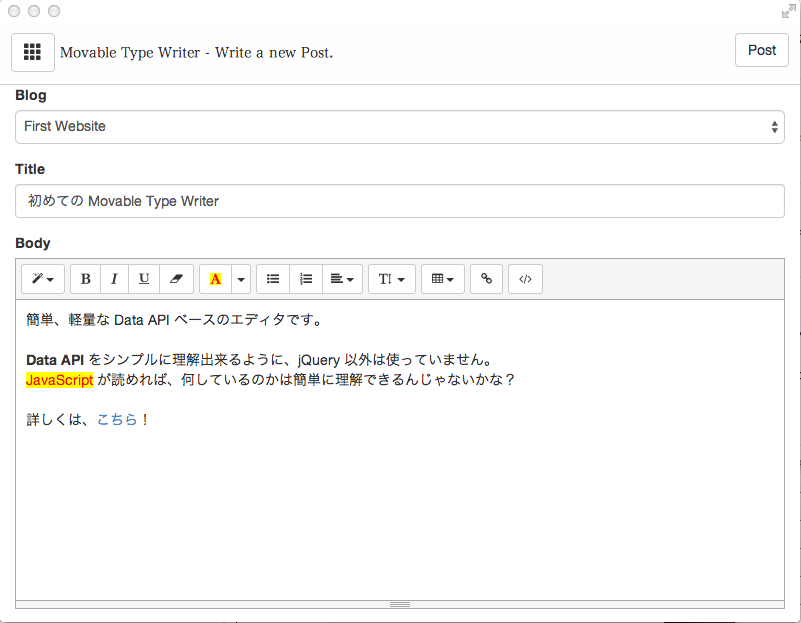Click the Title label
Image resolution: width=801 pixels, height=623 pixels.
click(x=30, y=169)
